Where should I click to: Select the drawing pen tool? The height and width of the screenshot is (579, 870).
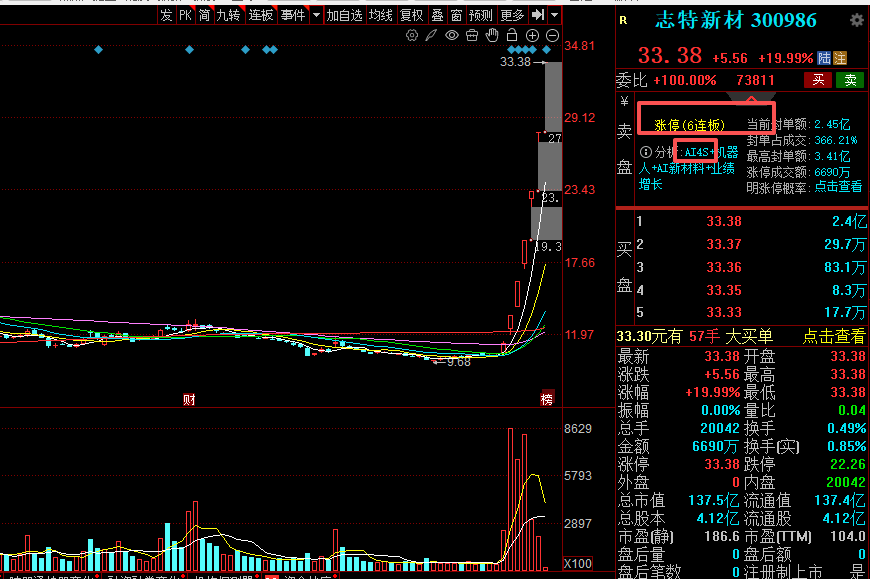tap(431, 36)
